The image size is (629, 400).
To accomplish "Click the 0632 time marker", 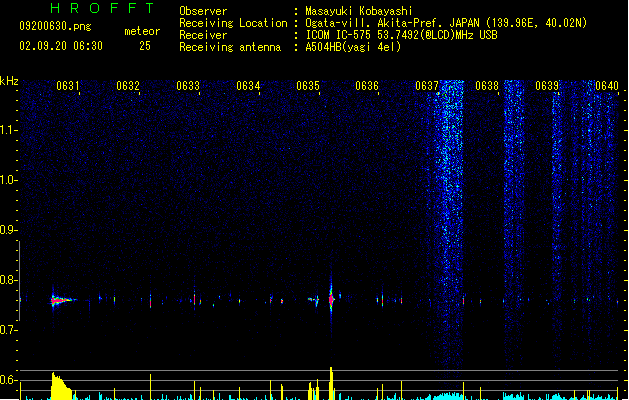I will pos(128,86).
